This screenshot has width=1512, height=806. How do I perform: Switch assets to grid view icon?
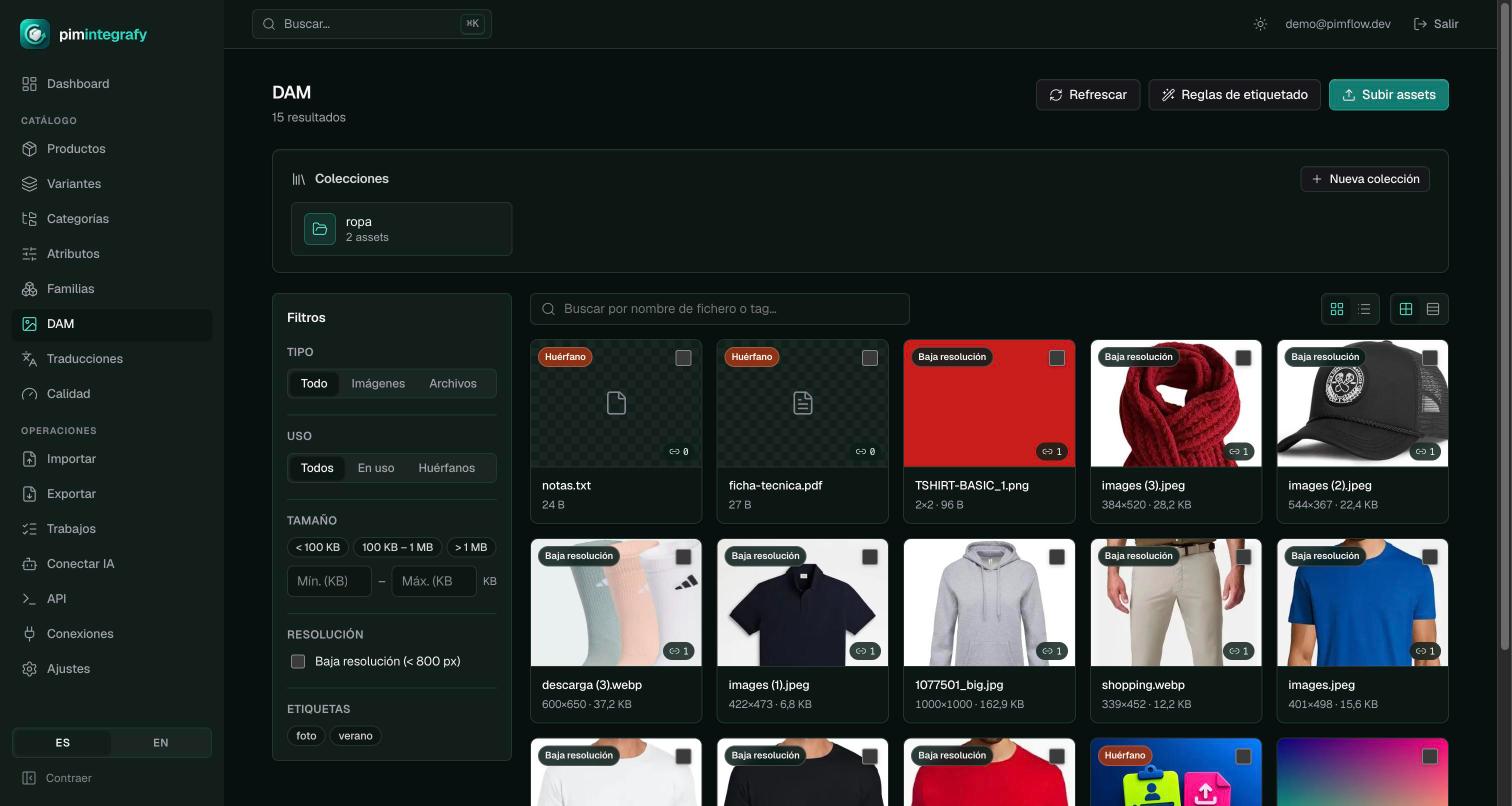coord(1337,309)
